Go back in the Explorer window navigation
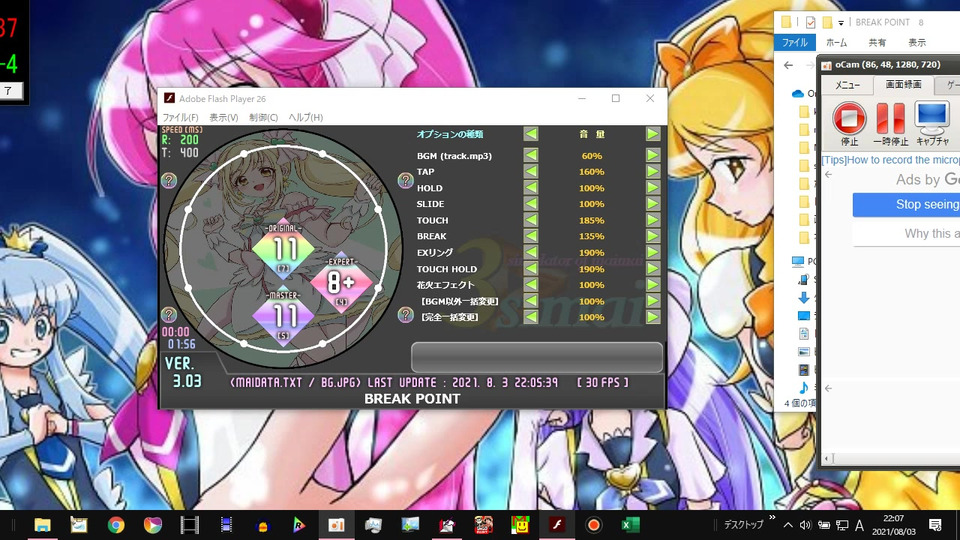 coord(789,65)
